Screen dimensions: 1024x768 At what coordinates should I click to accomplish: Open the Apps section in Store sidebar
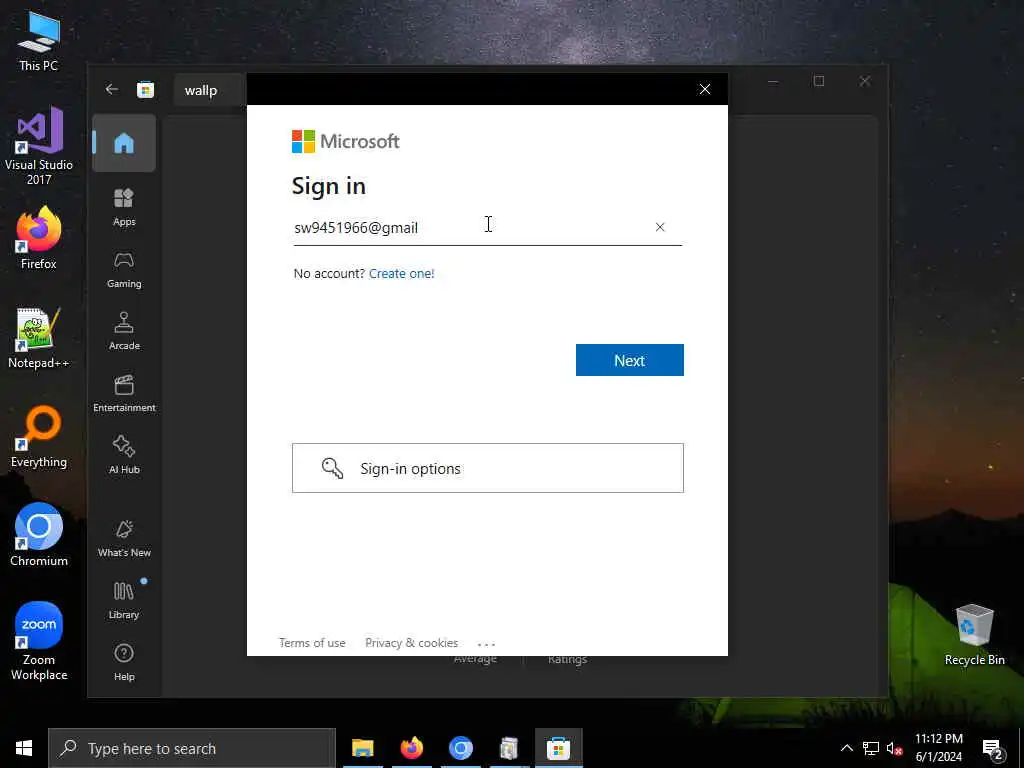click(124, 208)
